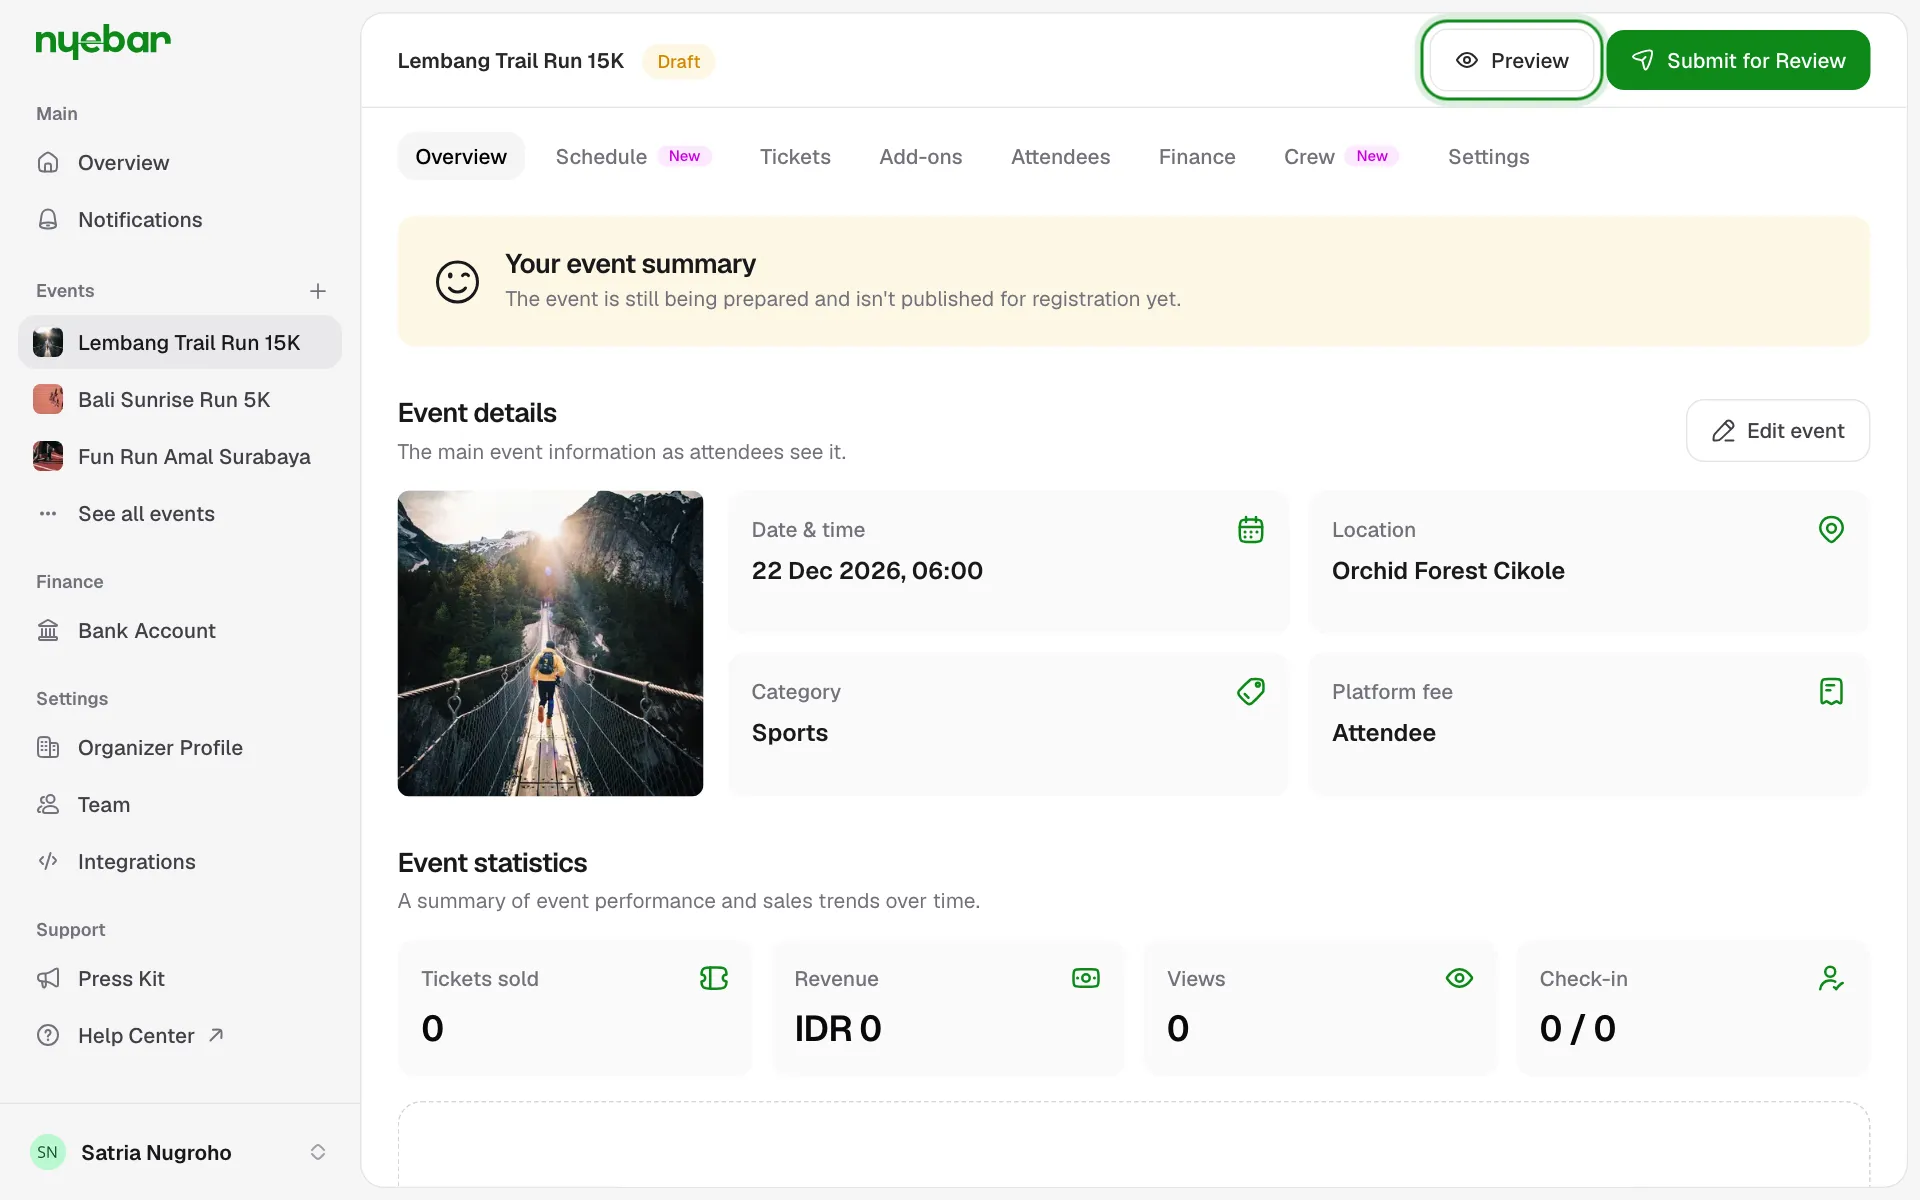Screen dimensions: 1920x1200
Task: Click the "22 Dec 2026, 06:00" date text
Action: 867,571
